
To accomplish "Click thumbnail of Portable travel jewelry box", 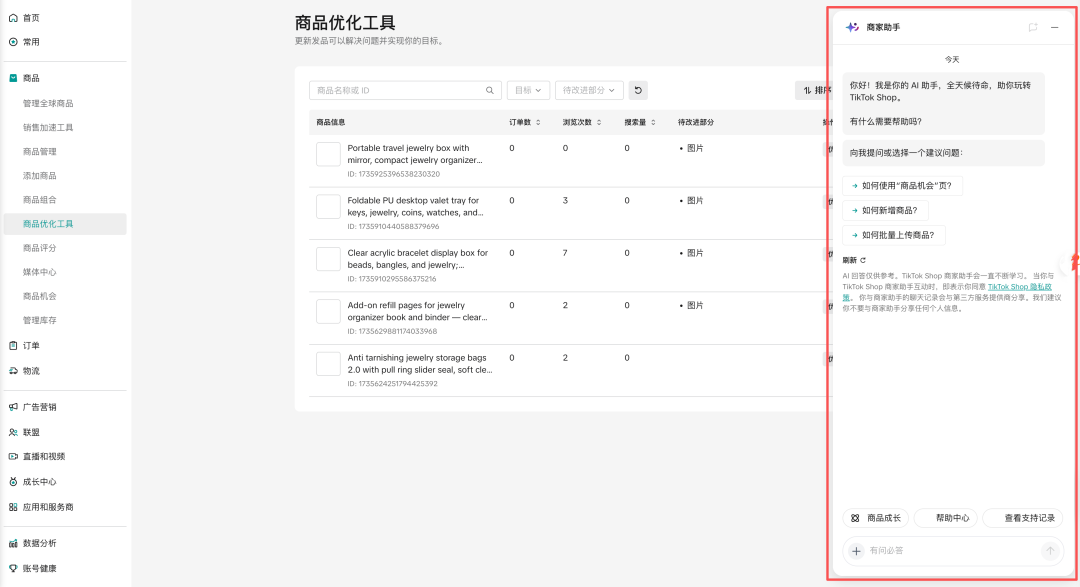I will point(329,154).
